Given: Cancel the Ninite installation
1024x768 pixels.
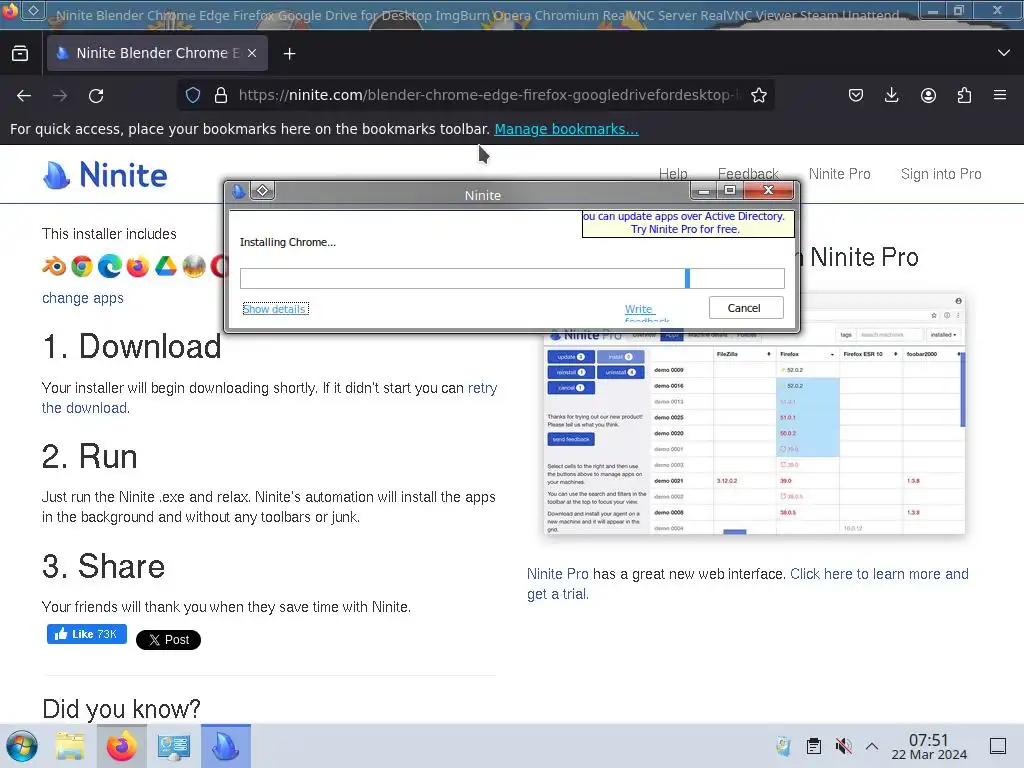Looking at the screenshot, I should 746,308.
